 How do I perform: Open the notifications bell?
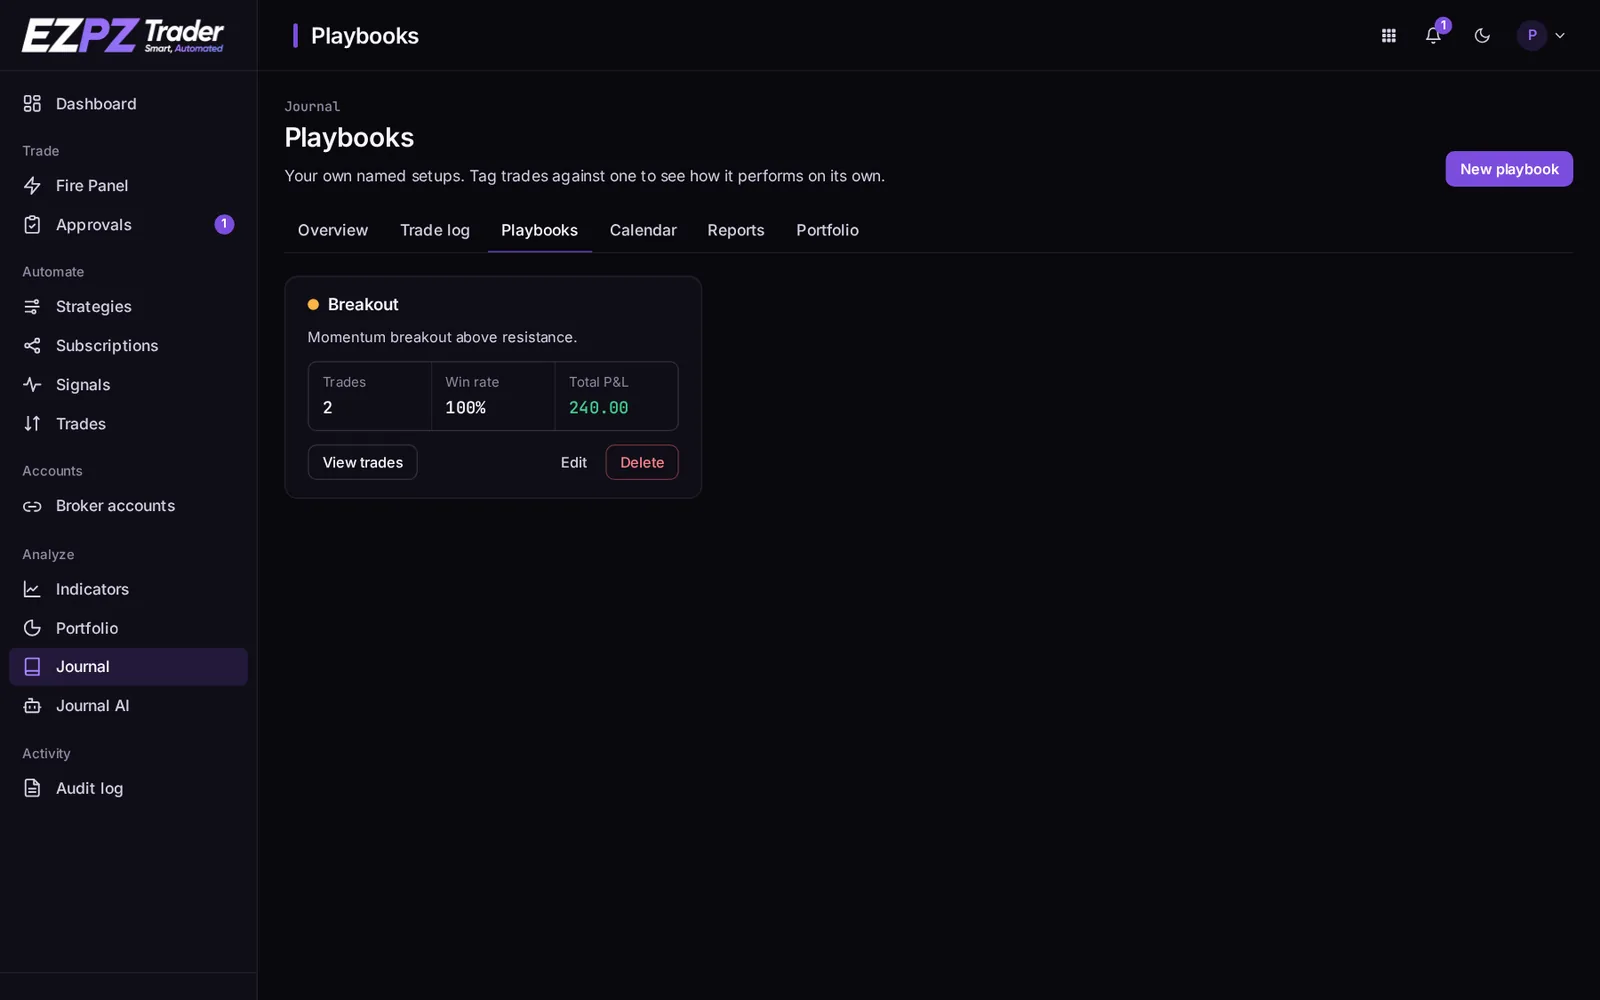click(x=1433, y=36)
